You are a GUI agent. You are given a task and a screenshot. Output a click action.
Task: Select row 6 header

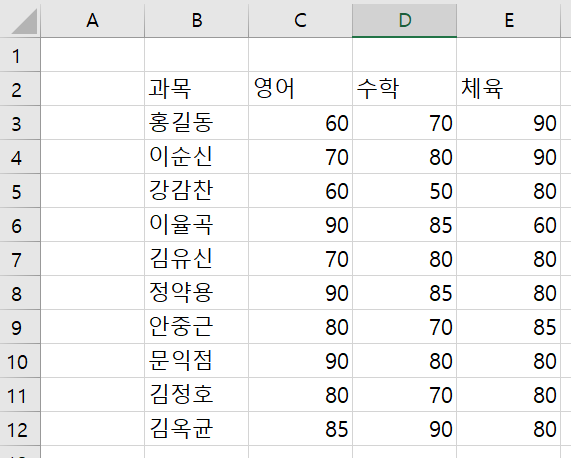[20, 225]
